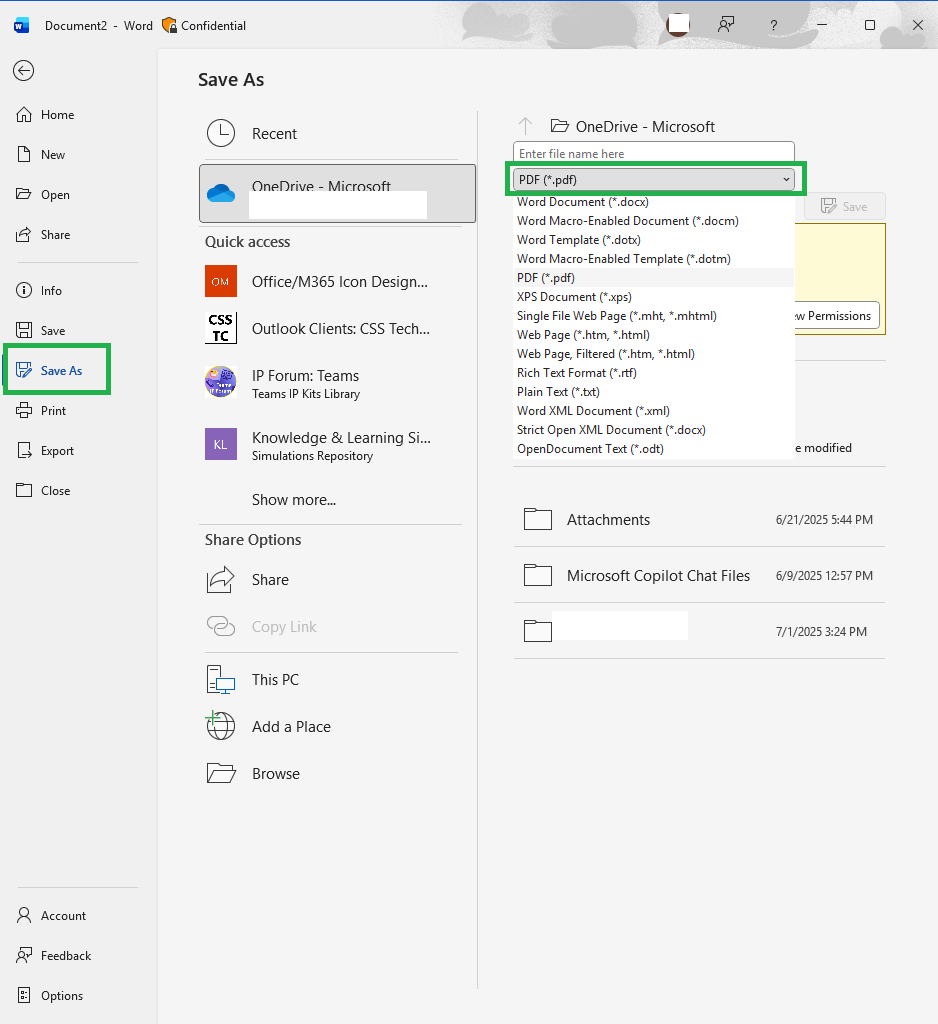Click the up-one-level arrow
The image size is (938, 1024).
pos(525,126)
